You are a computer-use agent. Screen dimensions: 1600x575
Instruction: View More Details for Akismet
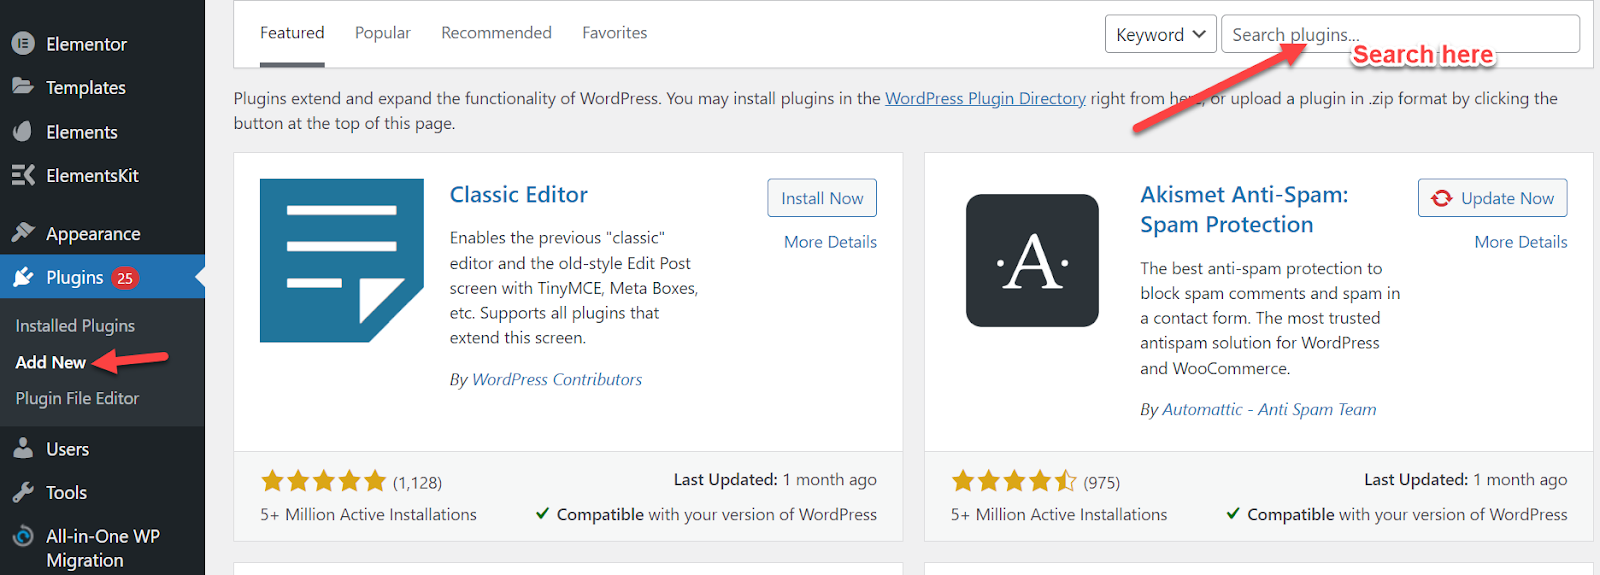pos(1520,242)
